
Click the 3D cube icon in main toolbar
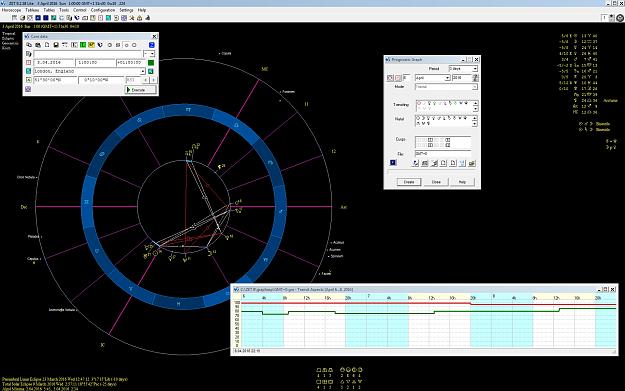tap(22, 18)
